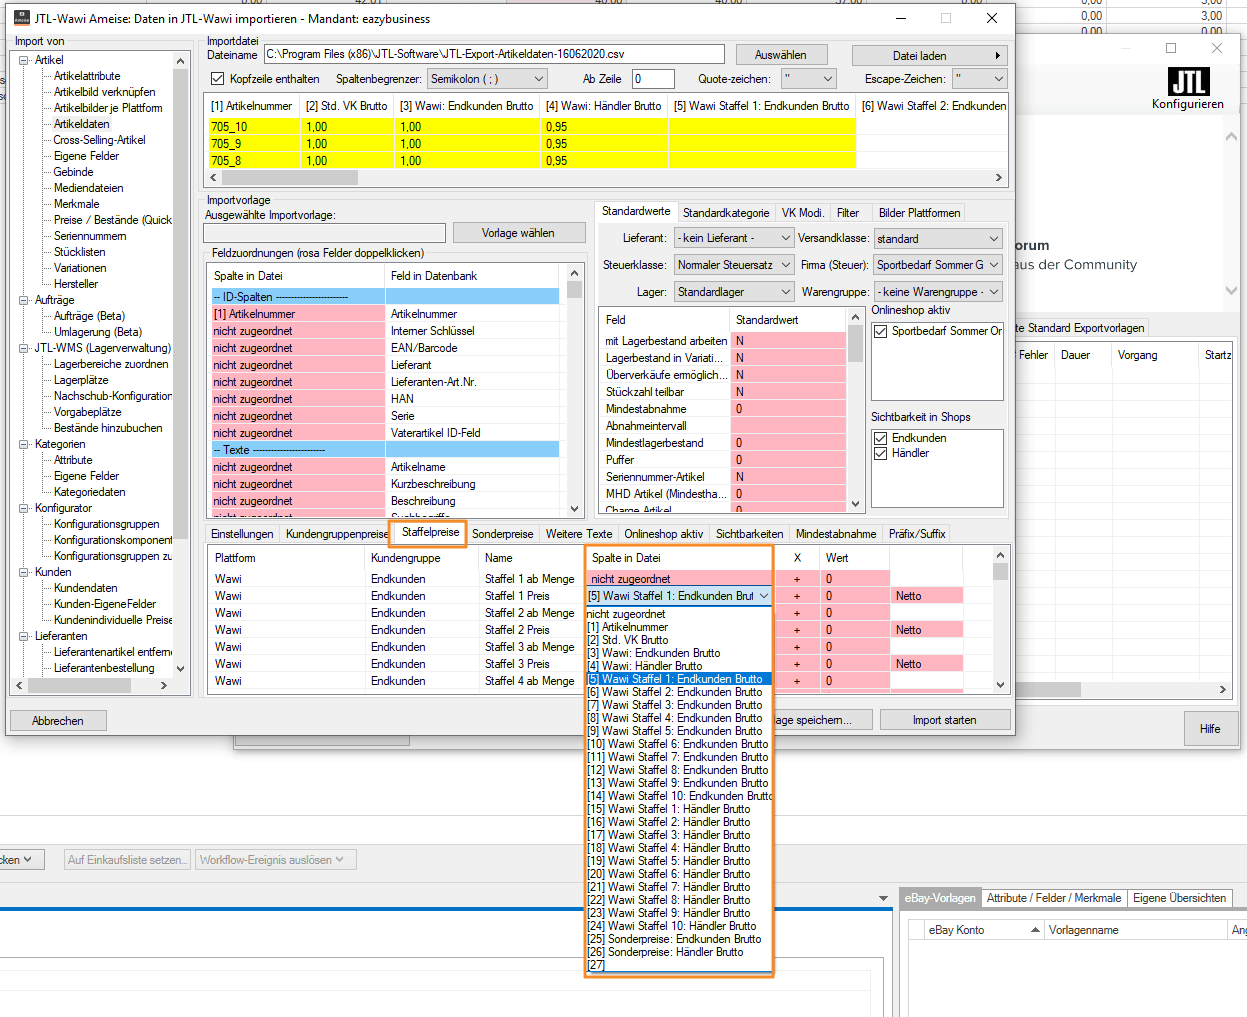Click the 705_10 preview cell
1247x1017 pixels.
pos(252,127)
